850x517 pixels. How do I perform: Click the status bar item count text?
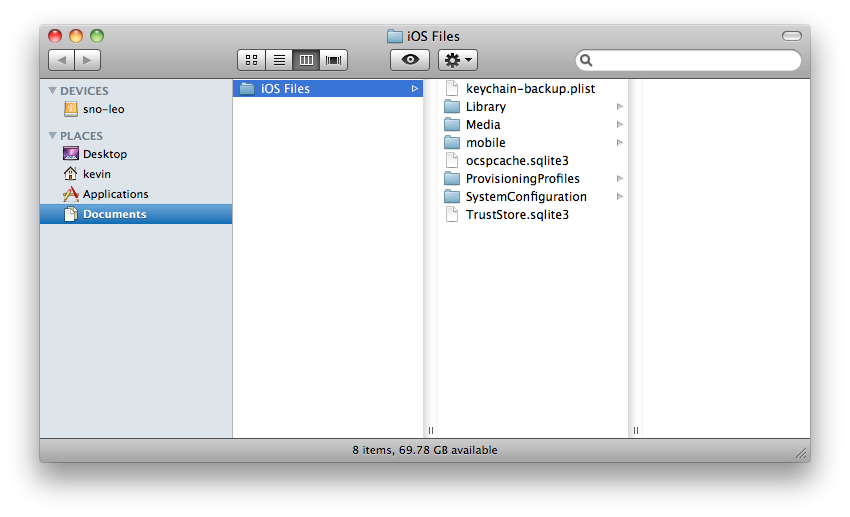click(425, 450)
